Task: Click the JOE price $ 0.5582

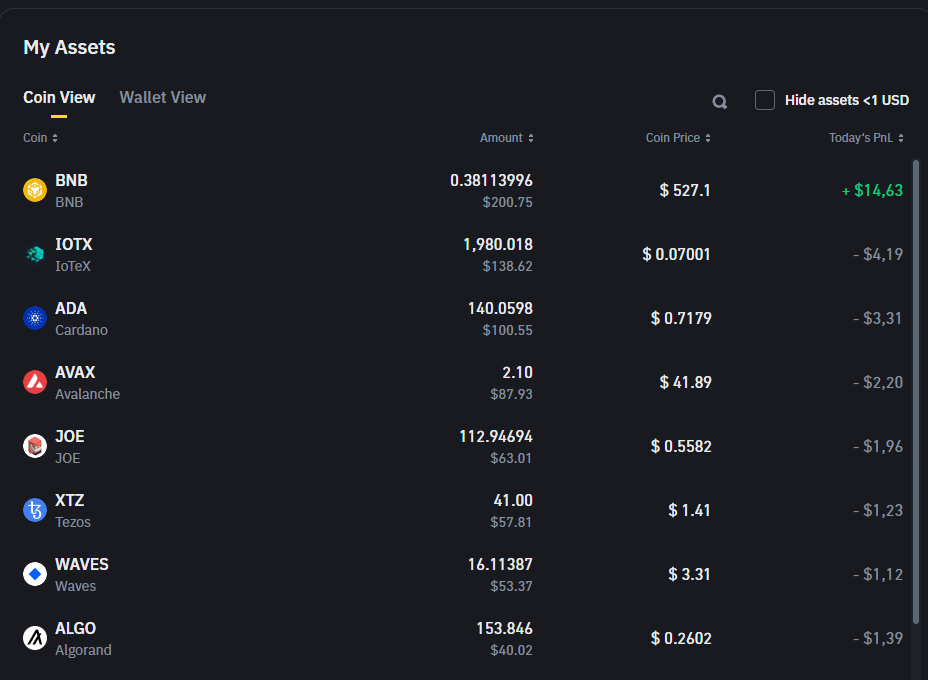Action: [x=681, y=446]
